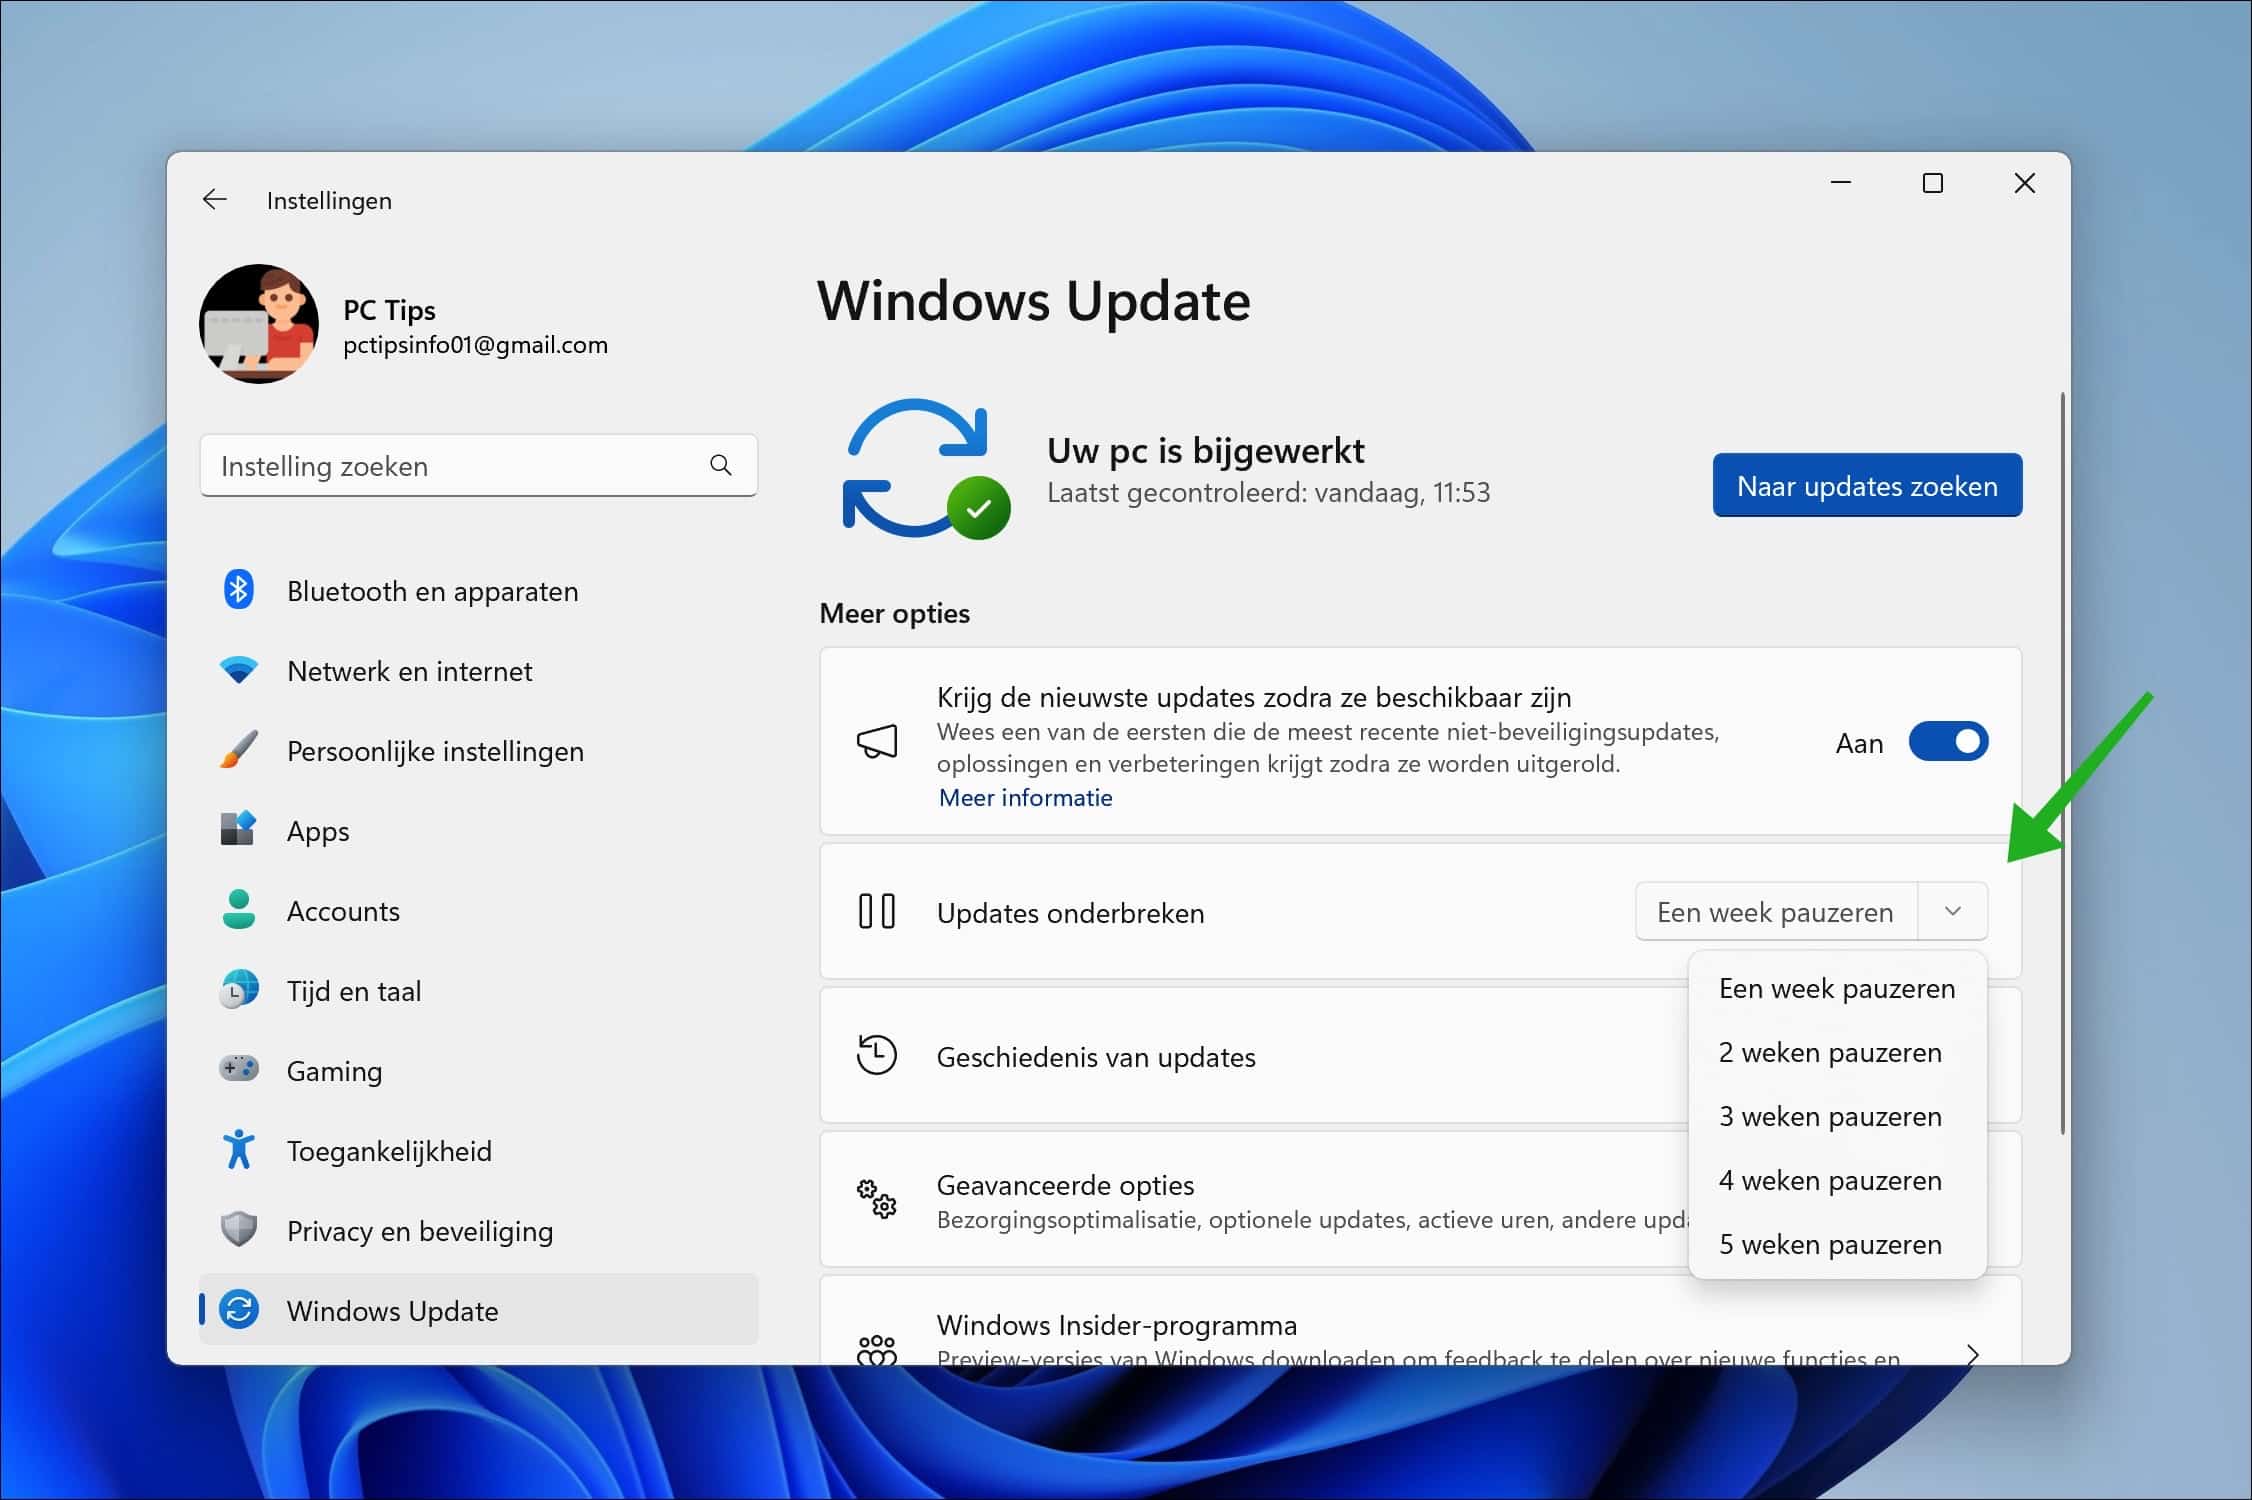Open Gaming settings page

click(x=478, y=1071)
